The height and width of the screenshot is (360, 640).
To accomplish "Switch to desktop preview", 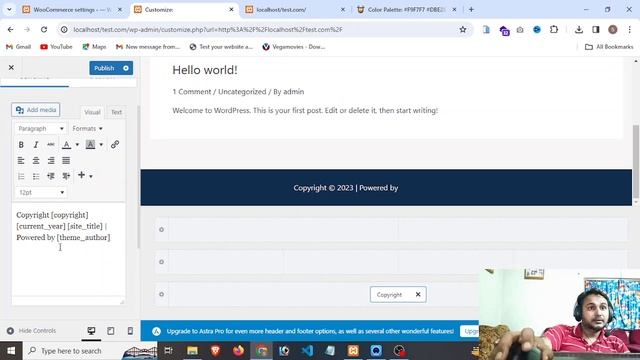I will pyautogui.click(x=91, y=331).
